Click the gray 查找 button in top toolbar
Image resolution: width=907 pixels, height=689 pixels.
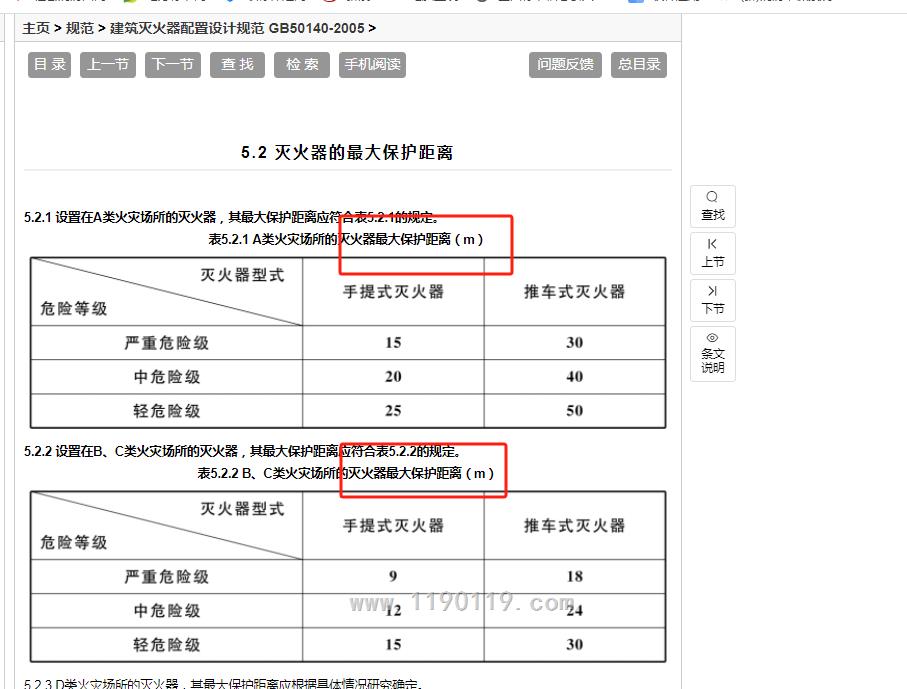coord(237,65)
